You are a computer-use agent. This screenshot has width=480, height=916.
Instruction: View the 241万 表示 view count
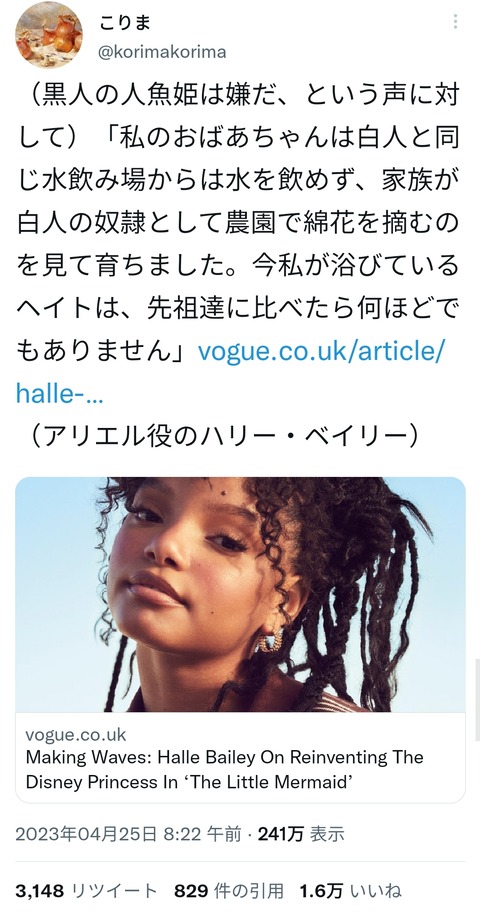(x=301, y=835)
